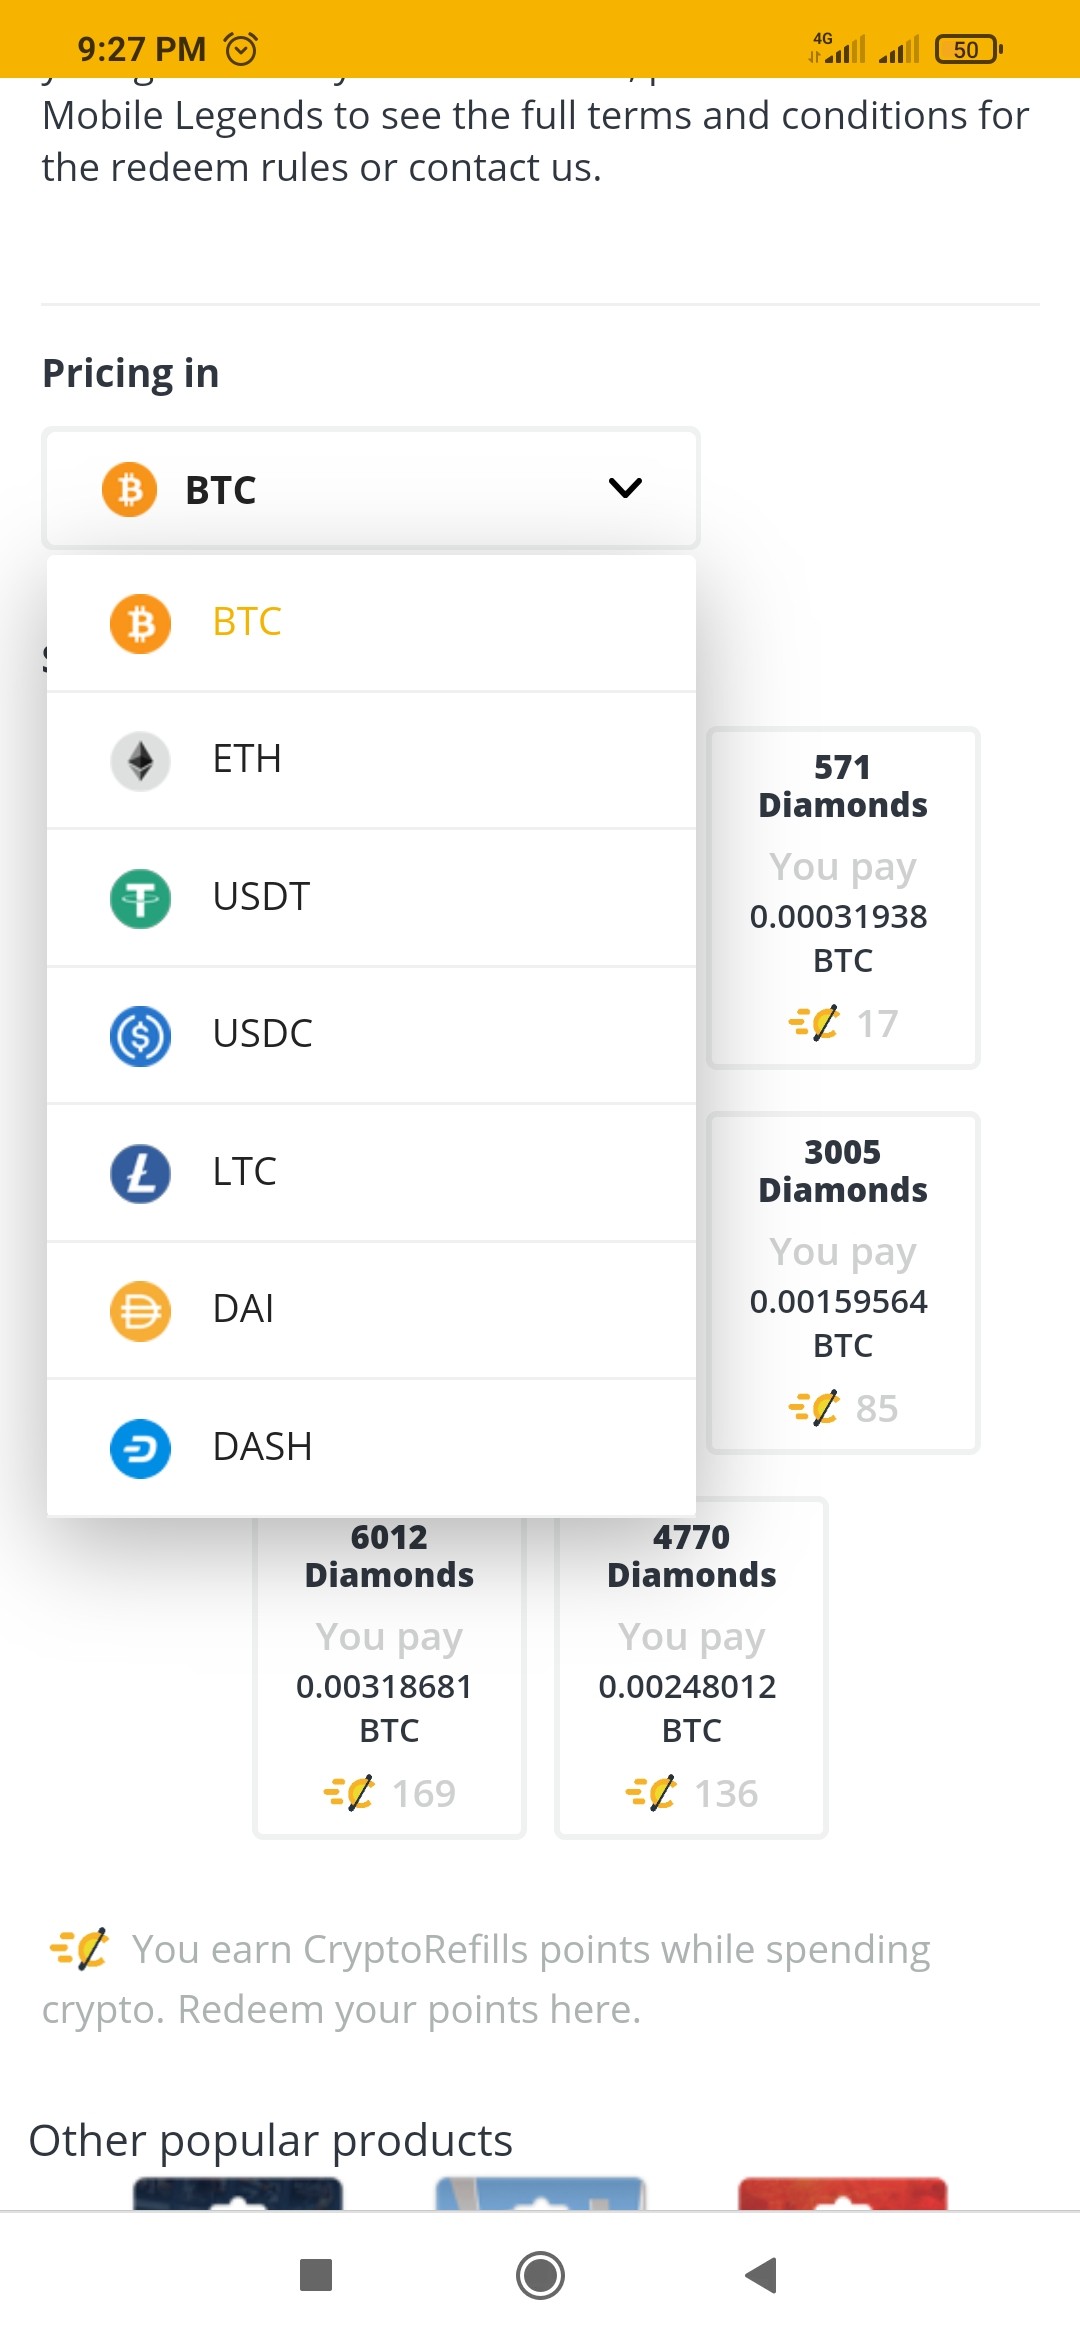This screenshot has height=2340, width=1080.
Task: Select the 571 Diamonds package
Action: click(x=843, y=898)
